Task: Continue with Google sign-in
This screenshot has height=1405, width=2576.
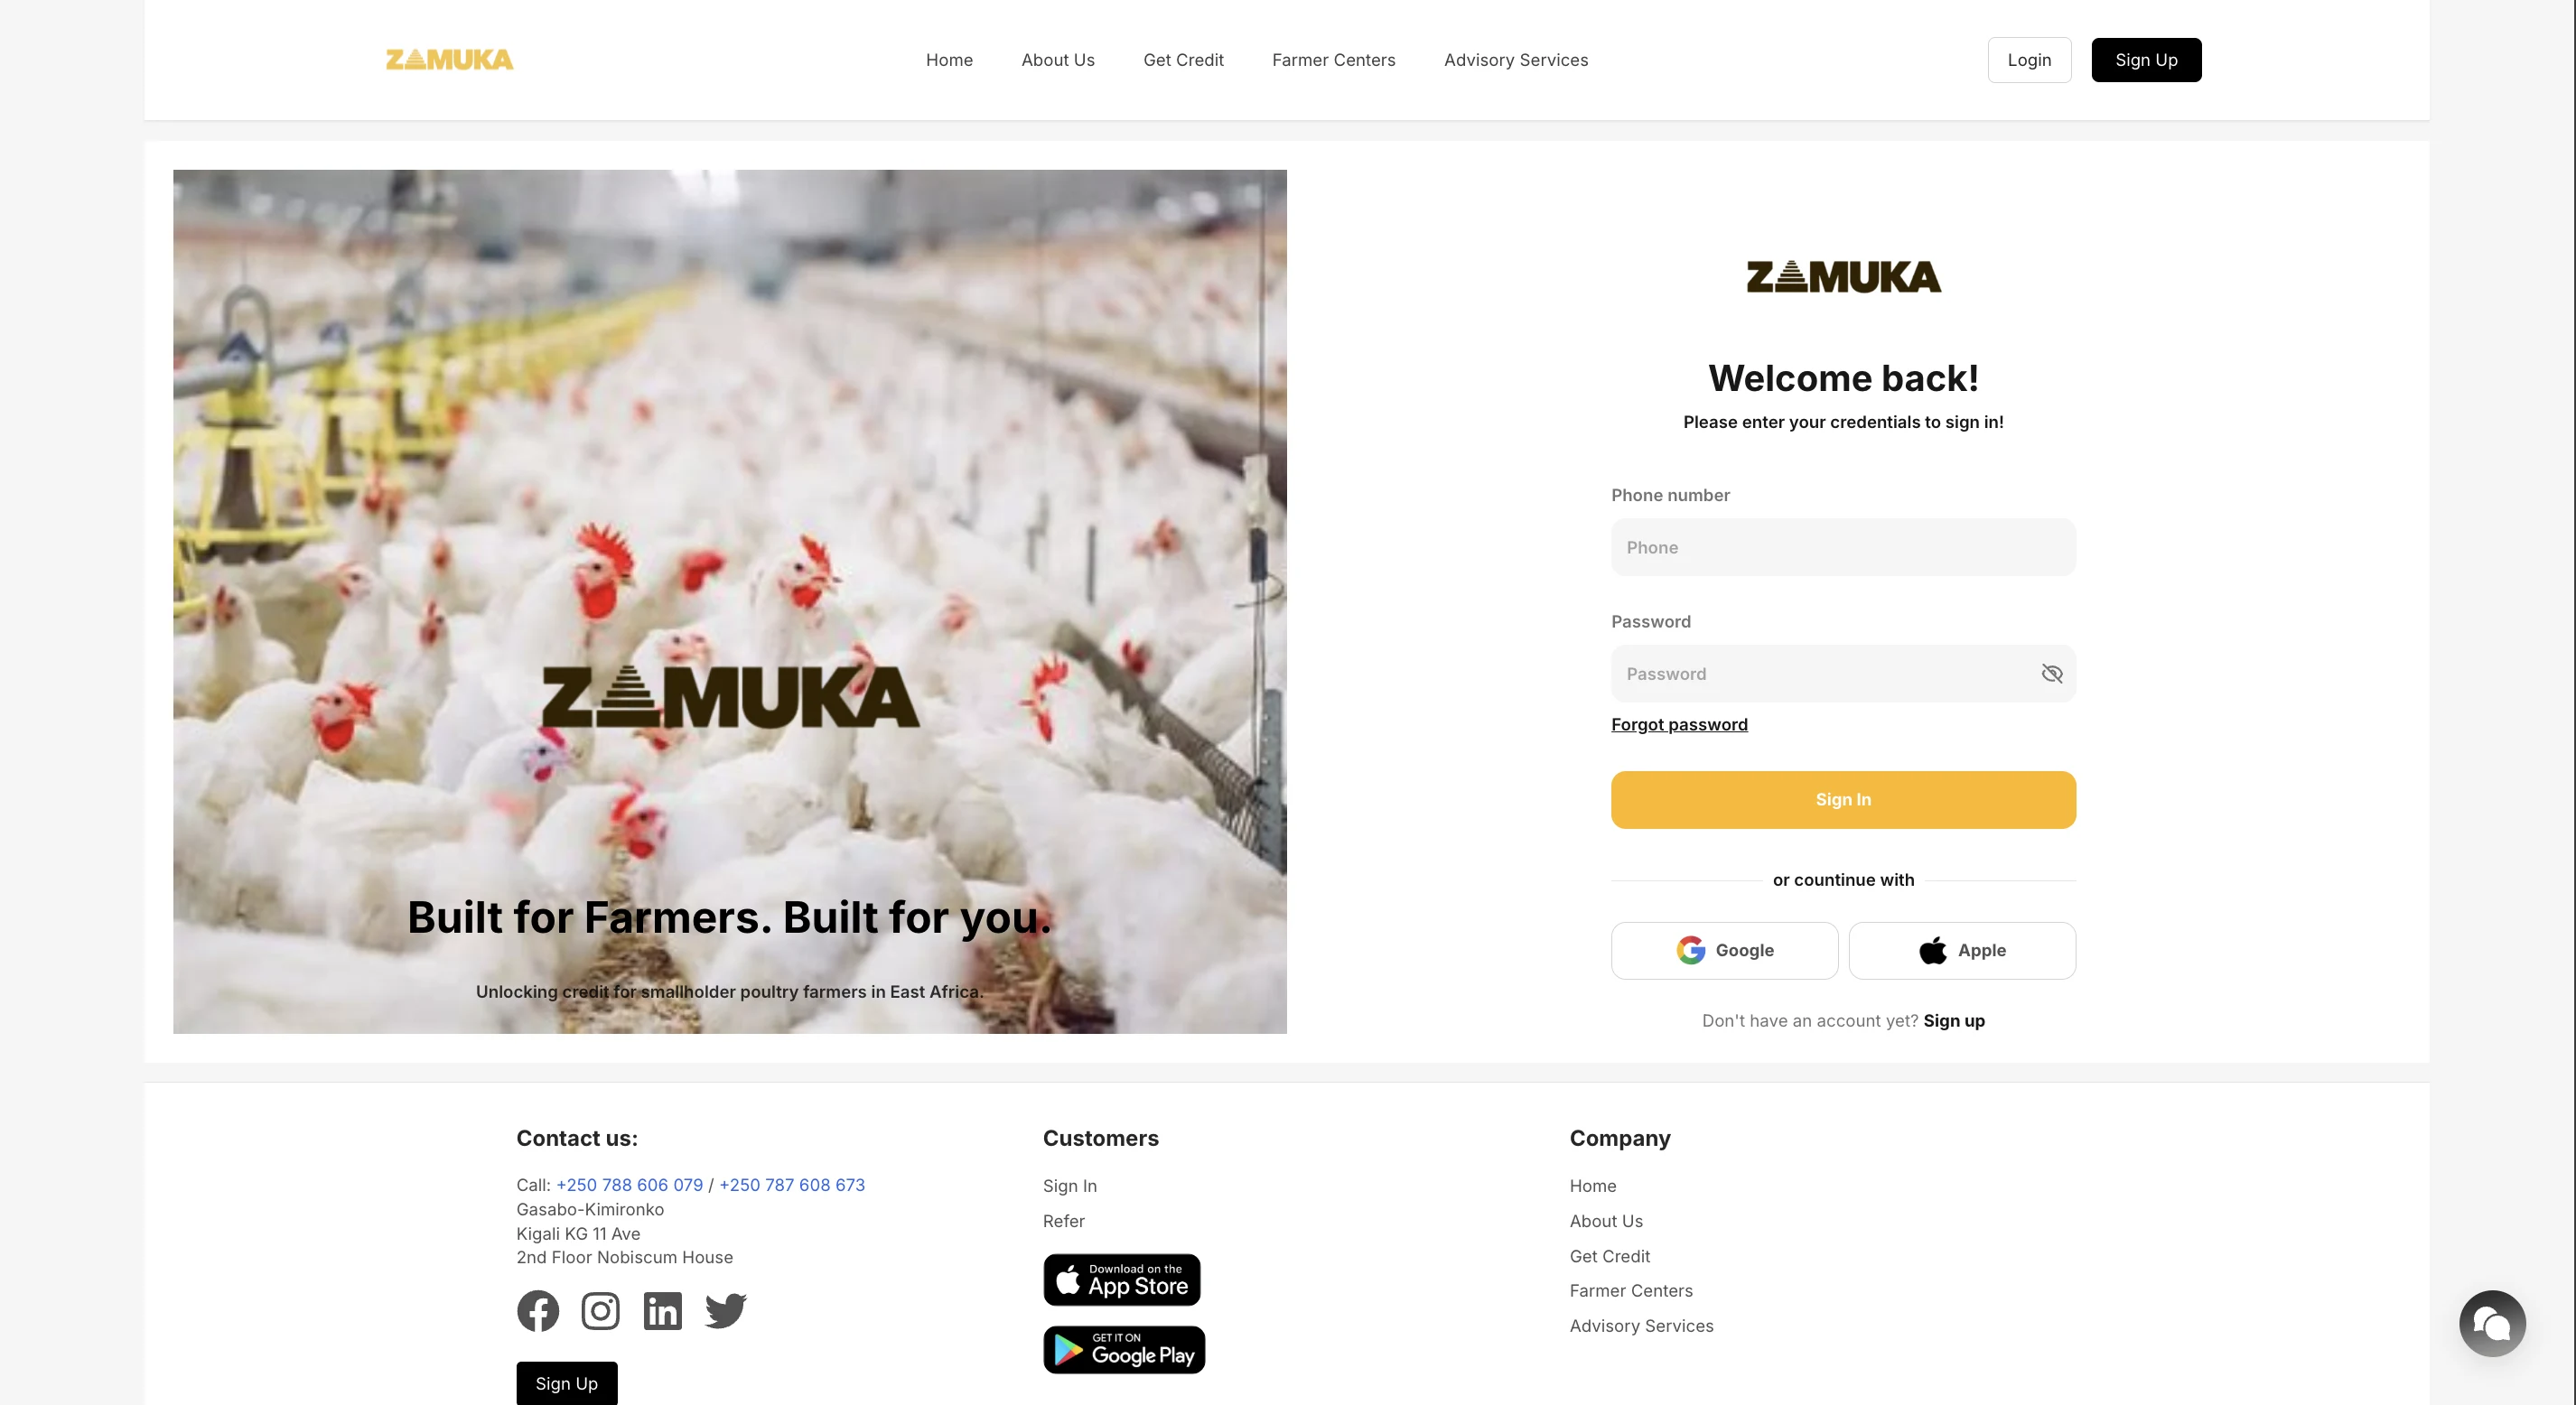Action: click(1724, 950)
